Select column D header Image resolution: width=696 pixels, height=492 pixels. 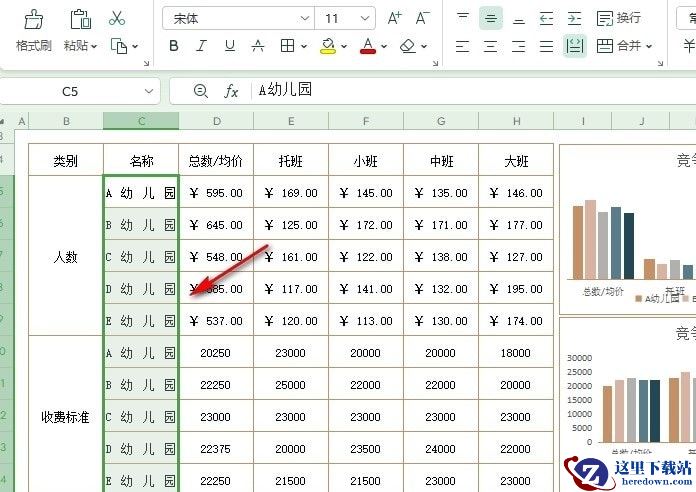(x=216, y=121)
